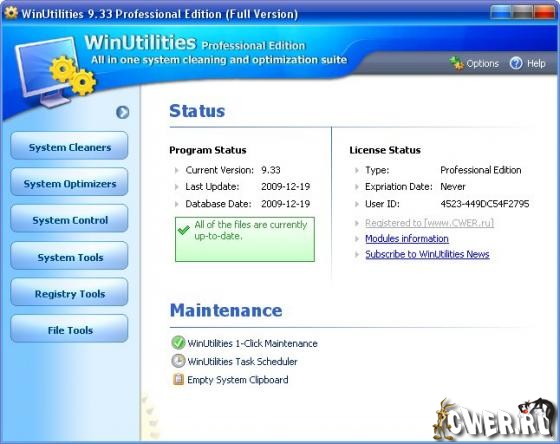560x444 pixels.
Task: Click the 1-Click Maintenance green check icon
Action: (x=178, y=343)
